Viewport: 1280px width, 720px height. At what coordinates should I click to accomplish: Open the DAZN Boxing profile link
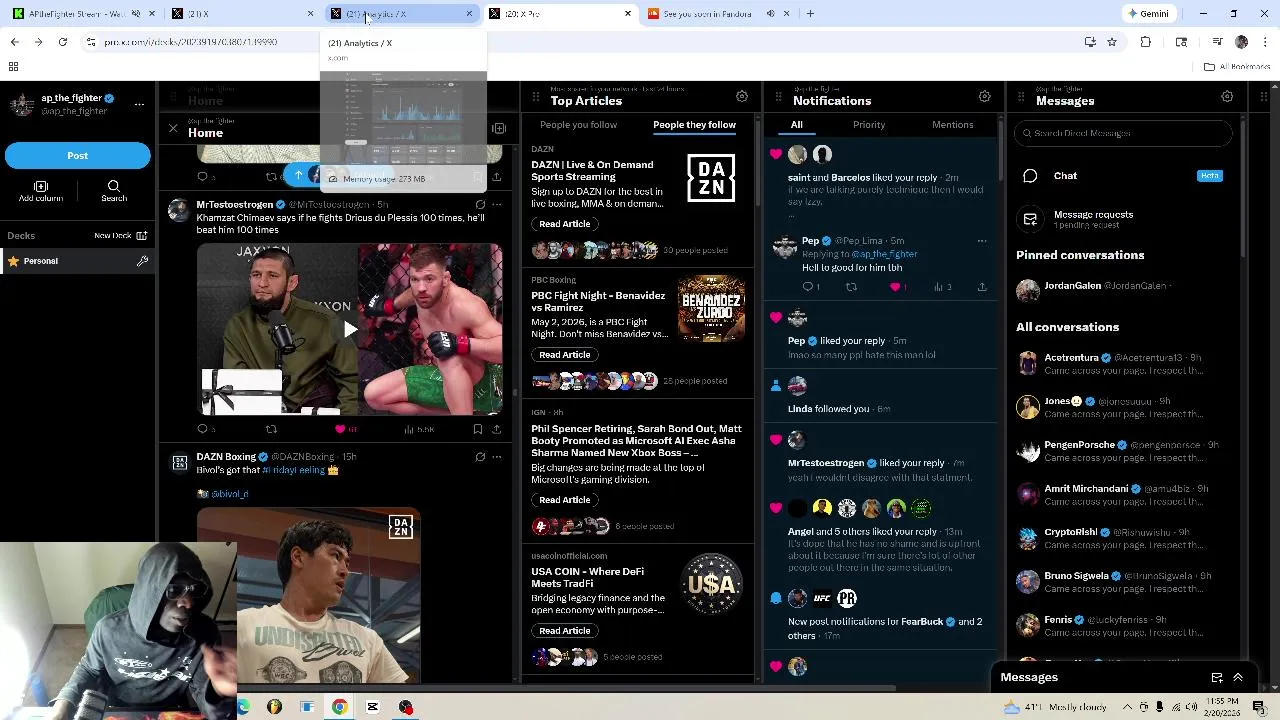click(226, 457)
